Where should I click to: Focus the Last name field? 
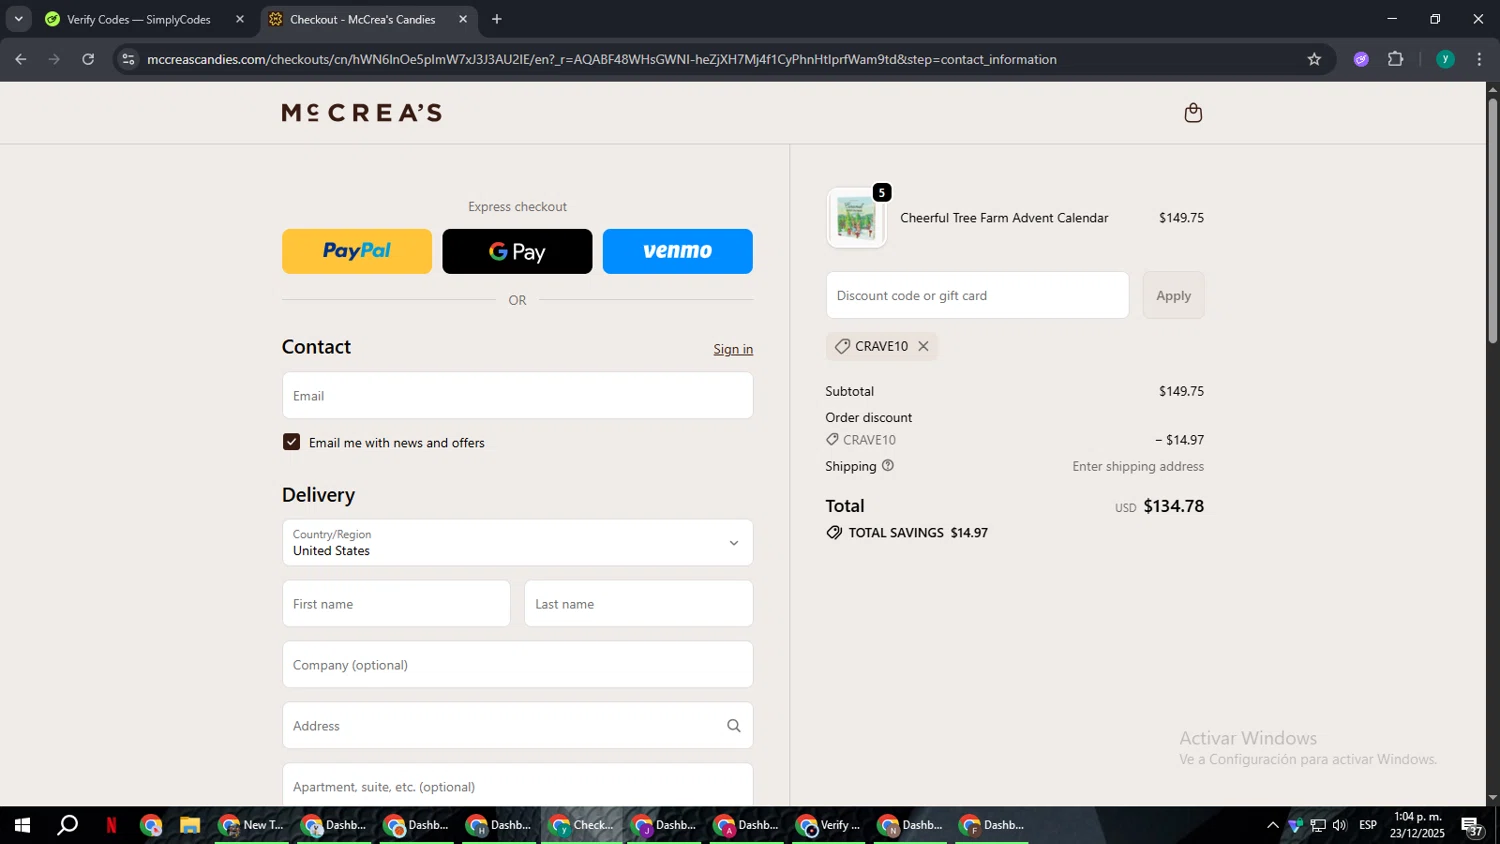coord(639,604)
